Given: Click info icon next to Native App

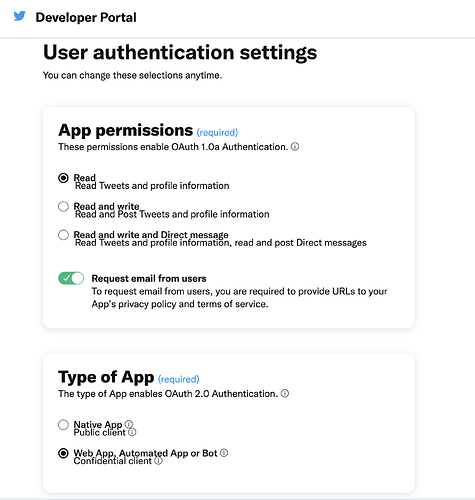Looking at the screenshot, I should pyautogui.click(x=129, y=424).
